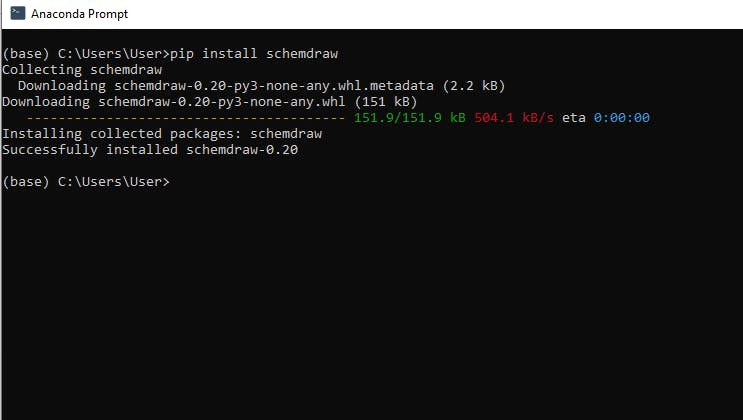
Task: Click the blue '0:00:00' eta value
Action: click(x=621, y=118)
